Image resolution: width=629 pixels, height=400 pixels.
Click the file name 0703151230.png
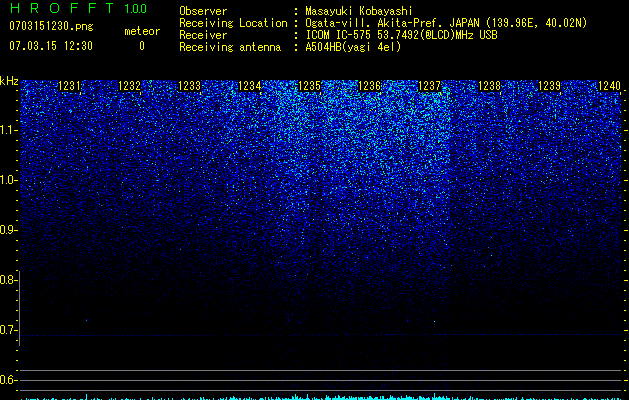(x=51, y=26)
